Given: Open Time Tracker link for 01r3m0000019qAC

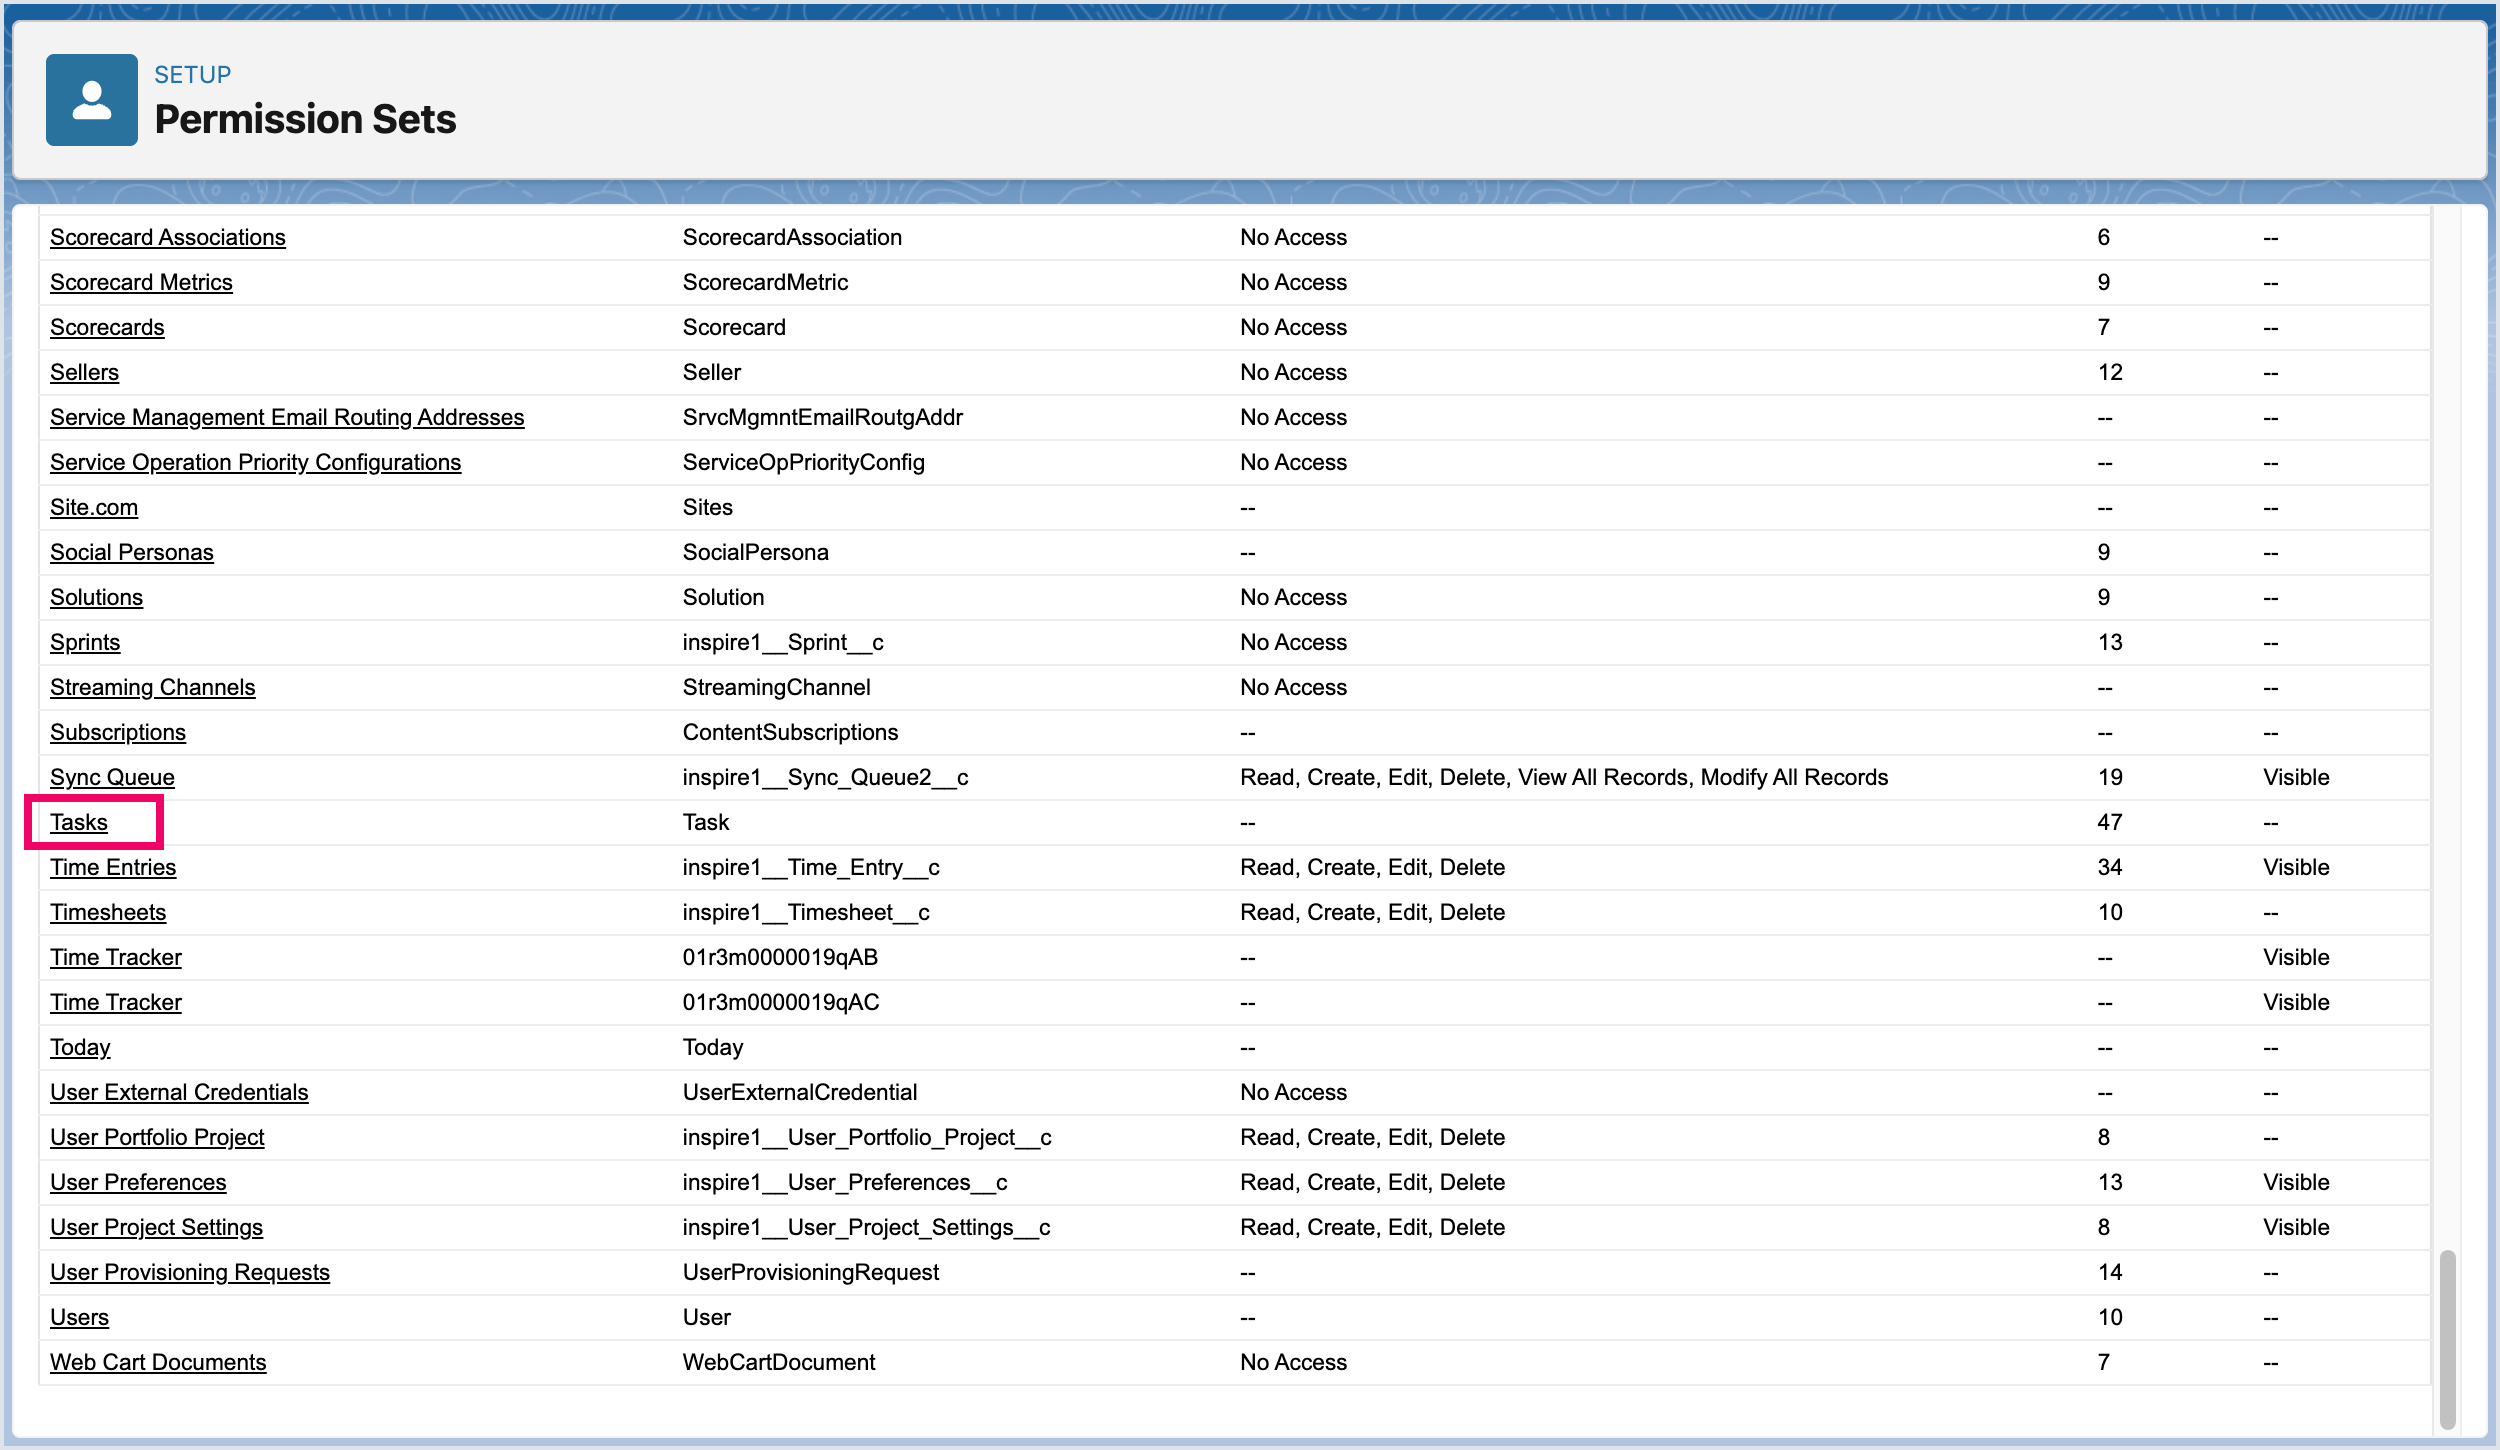Looking at the screenshot, I should [x=116, y=1002].
